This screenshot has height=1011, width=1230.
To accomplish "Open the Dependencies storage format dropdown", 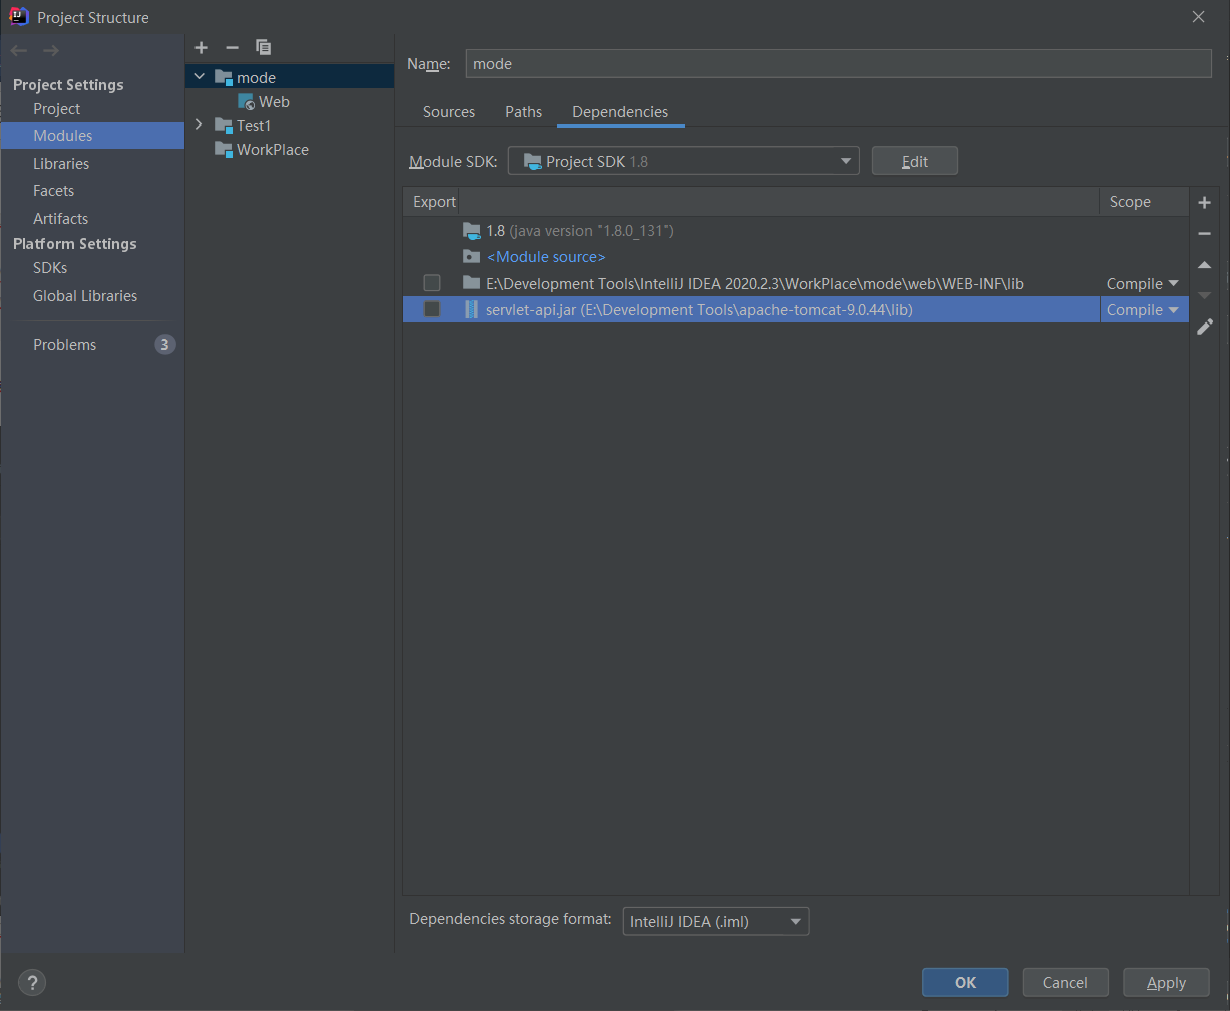I will click(716, 921).
